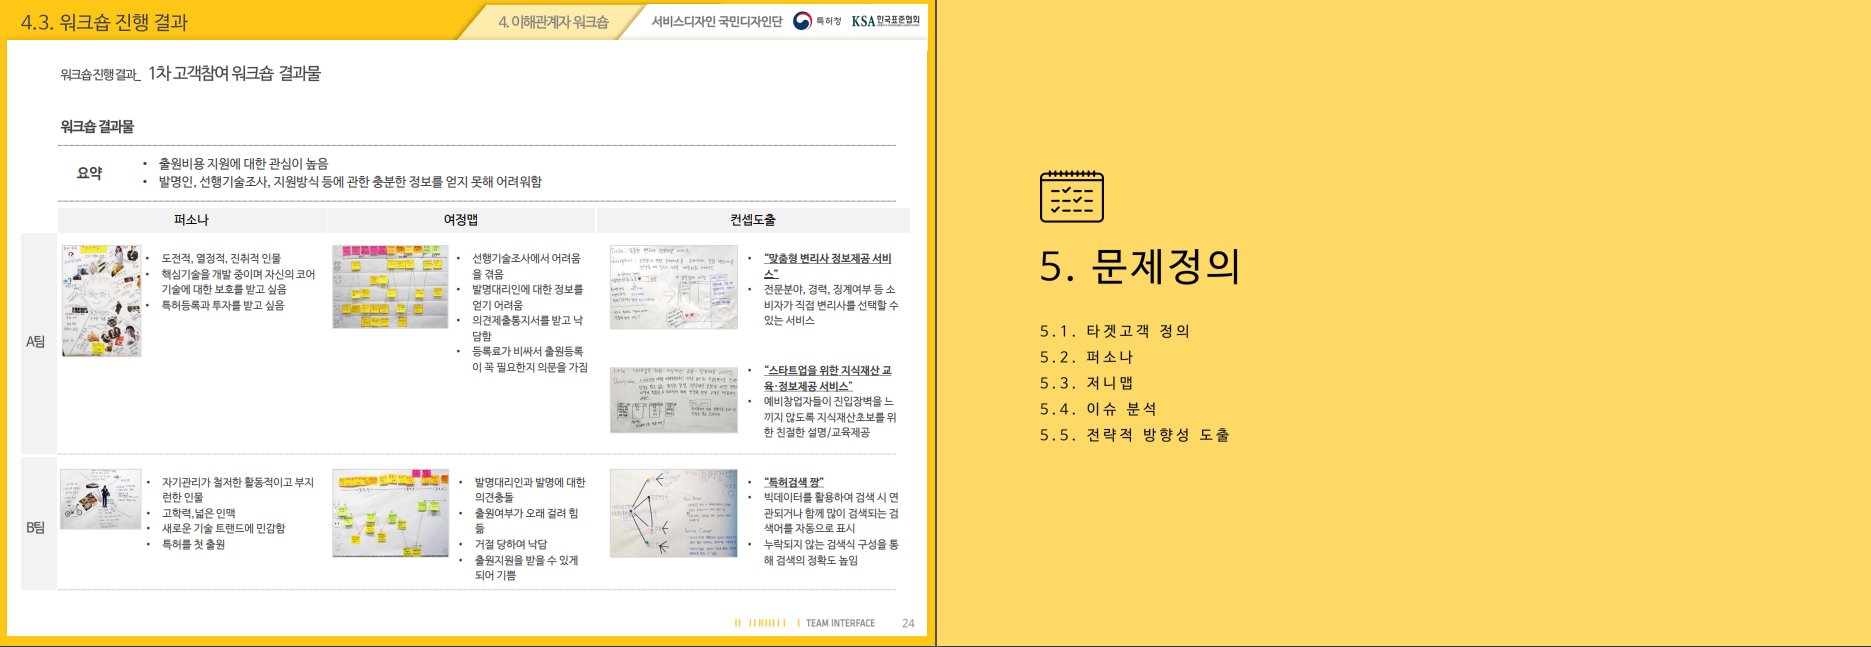The height and width of the screenshot is (647, 1871).
Task: Select 5.1. 타겟고객 정의 in the contents list
Action: pos(1114,331)
